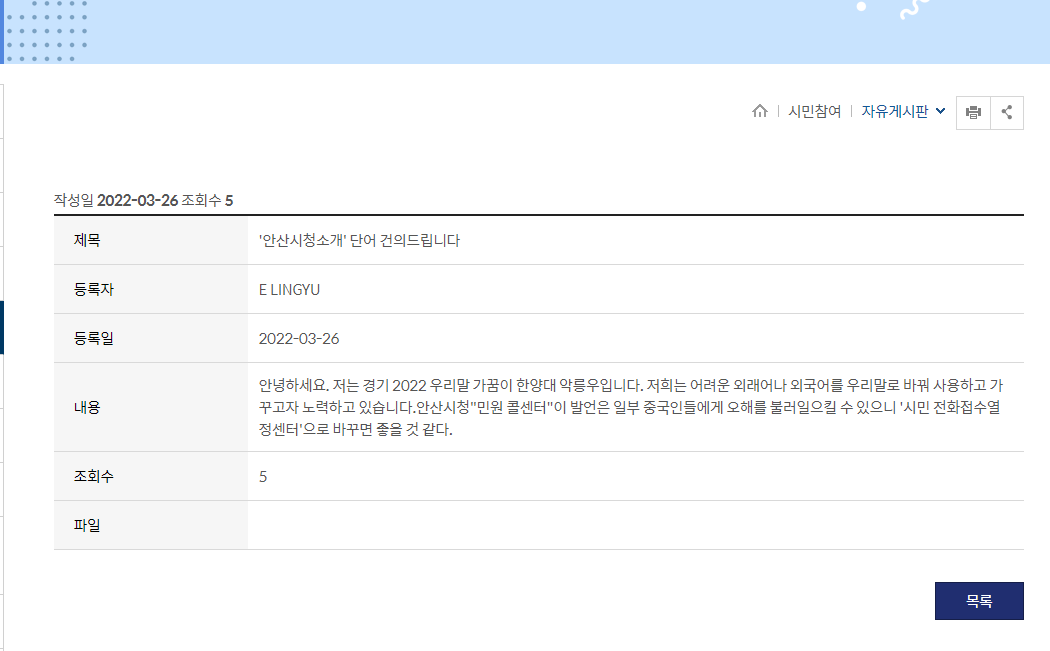The width and height of the screenshot is (1050, 651).
Task: Click the 등록일 value 2022-03-26 in table
Action: 299,338
